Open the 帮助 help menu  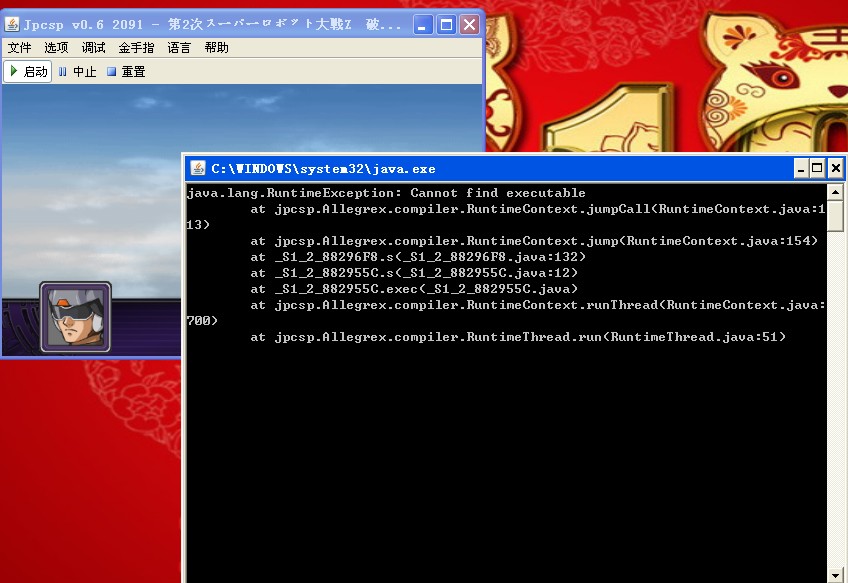coord(216,48)
